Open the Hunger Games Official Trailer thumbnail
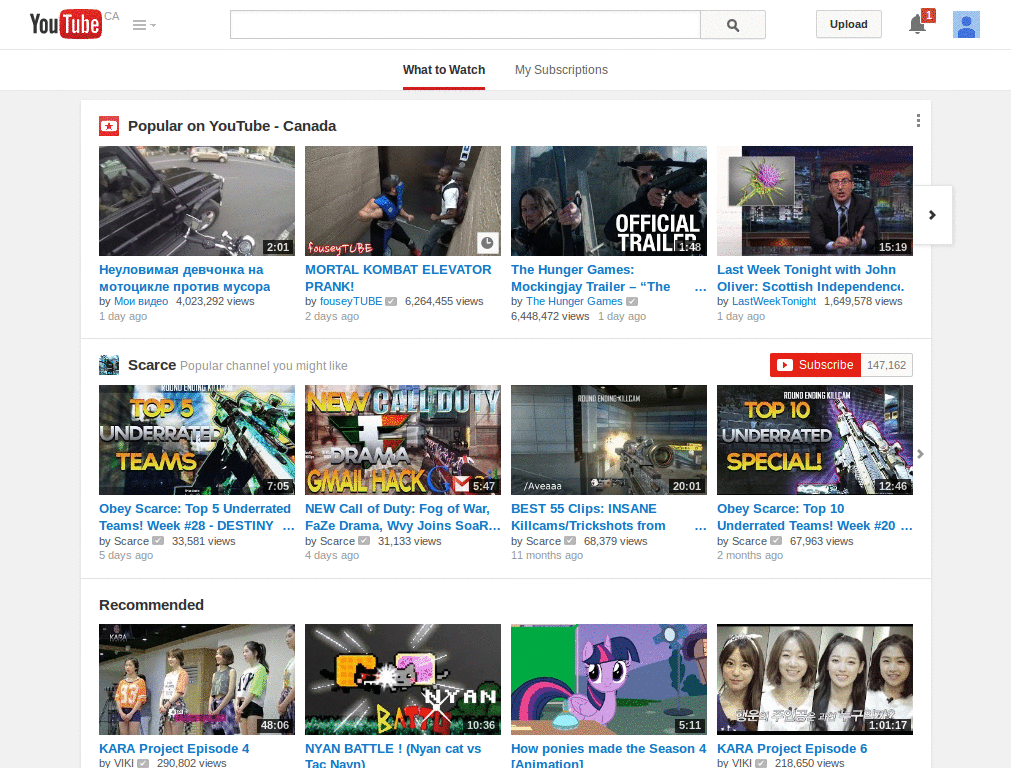1024x768 pixels. click(x=609, y=201)
